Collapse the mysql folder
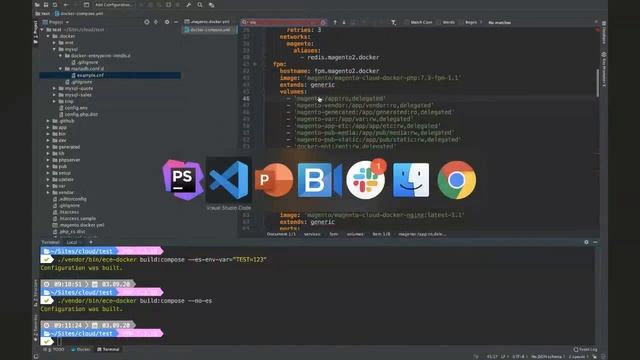The height and width of the screenshot is (360, 640). (54, 49)
